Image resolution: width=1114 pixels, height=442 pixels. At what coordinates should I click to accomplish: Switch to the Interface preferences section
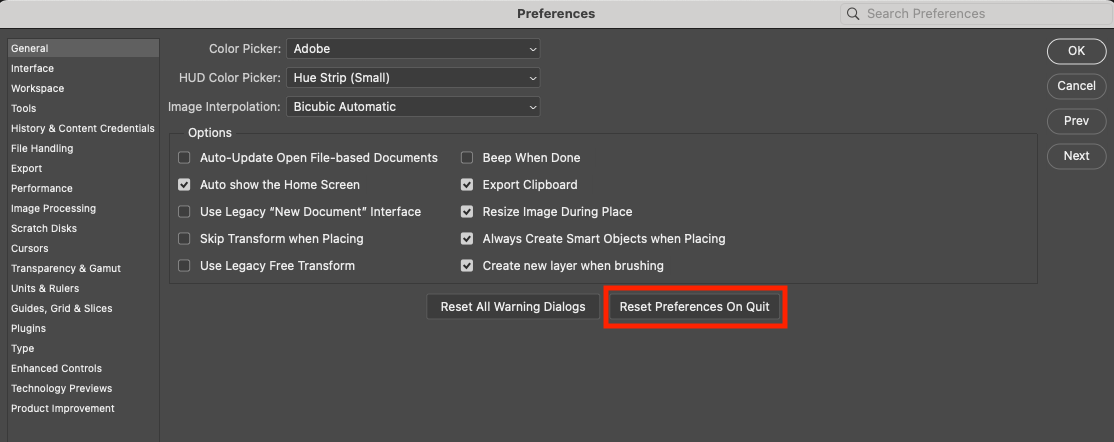(33, 68)
